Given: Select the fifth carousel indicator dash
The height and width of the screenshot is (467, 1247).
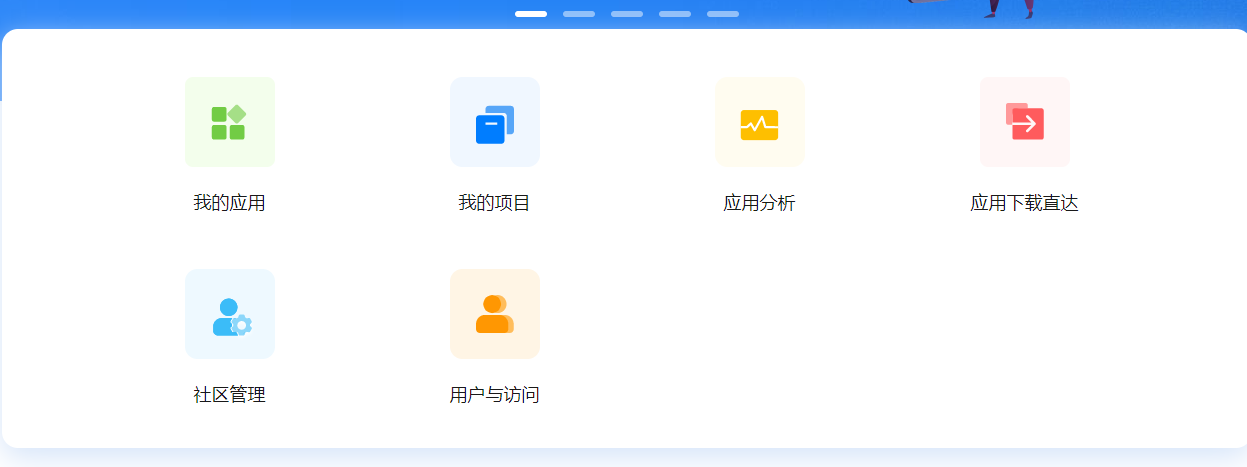Looking at the screenshot, I should (723, 14).
